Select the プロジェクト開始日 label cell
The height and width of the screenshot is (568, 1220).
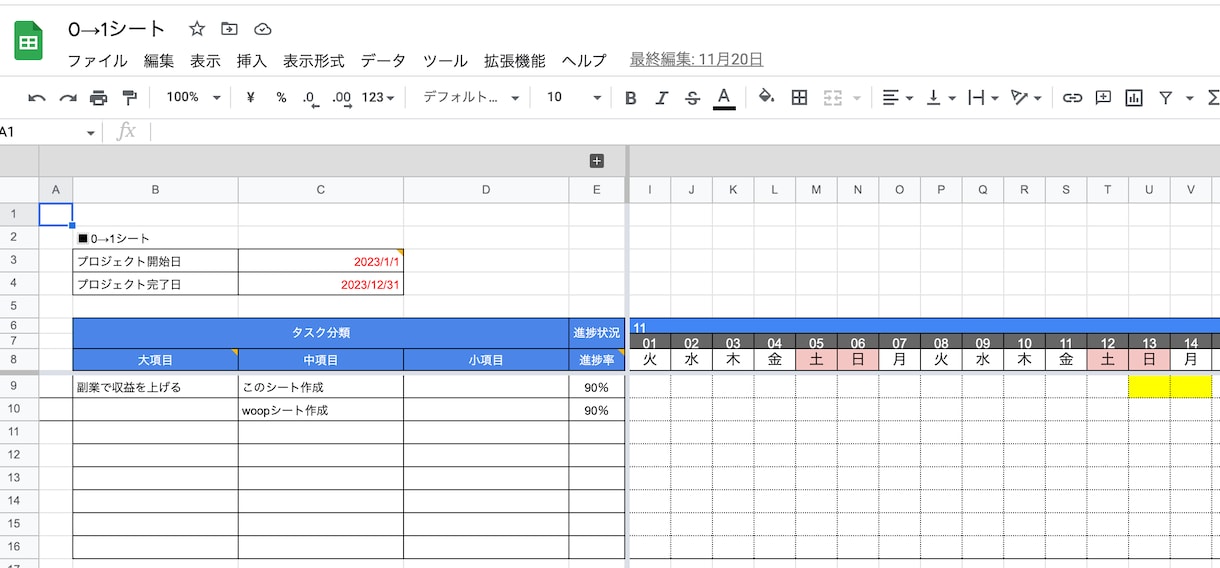[155, 261]
